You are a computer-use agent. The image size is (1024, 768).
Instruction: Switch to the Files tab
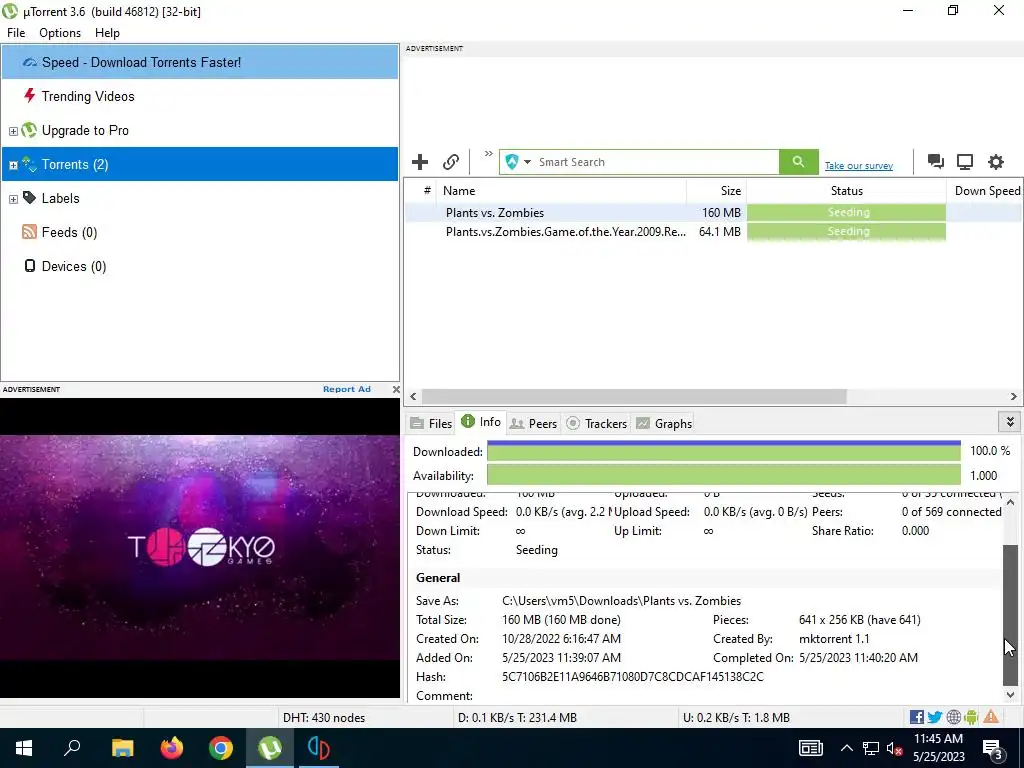pos(431,423)
